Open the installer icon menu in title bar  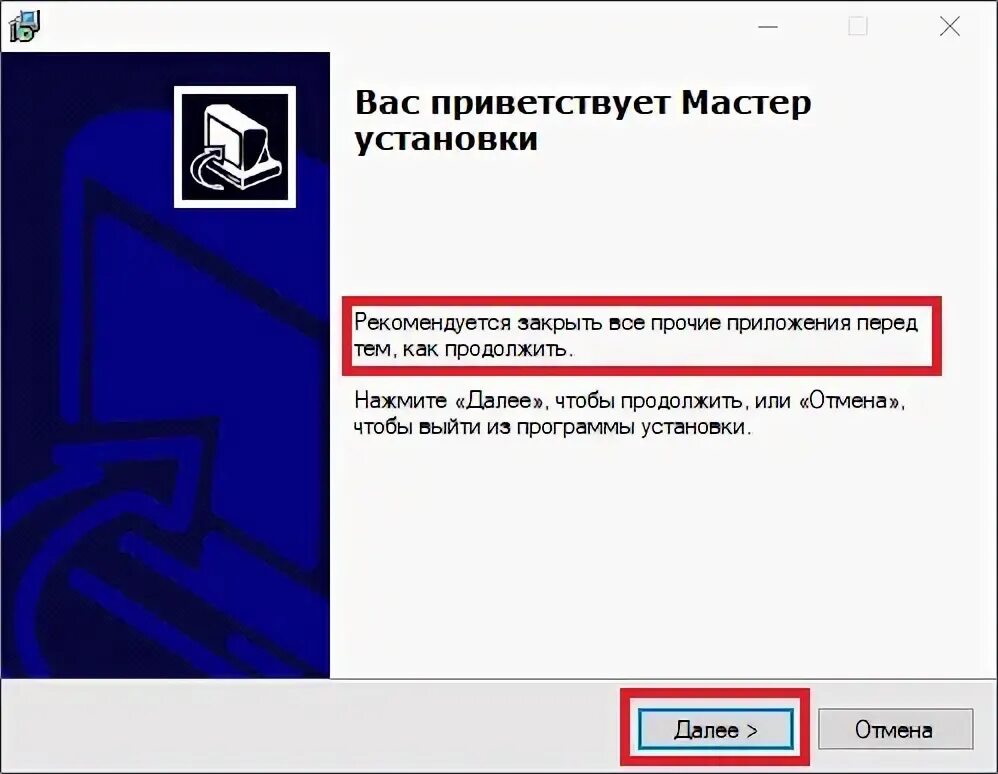24,26
